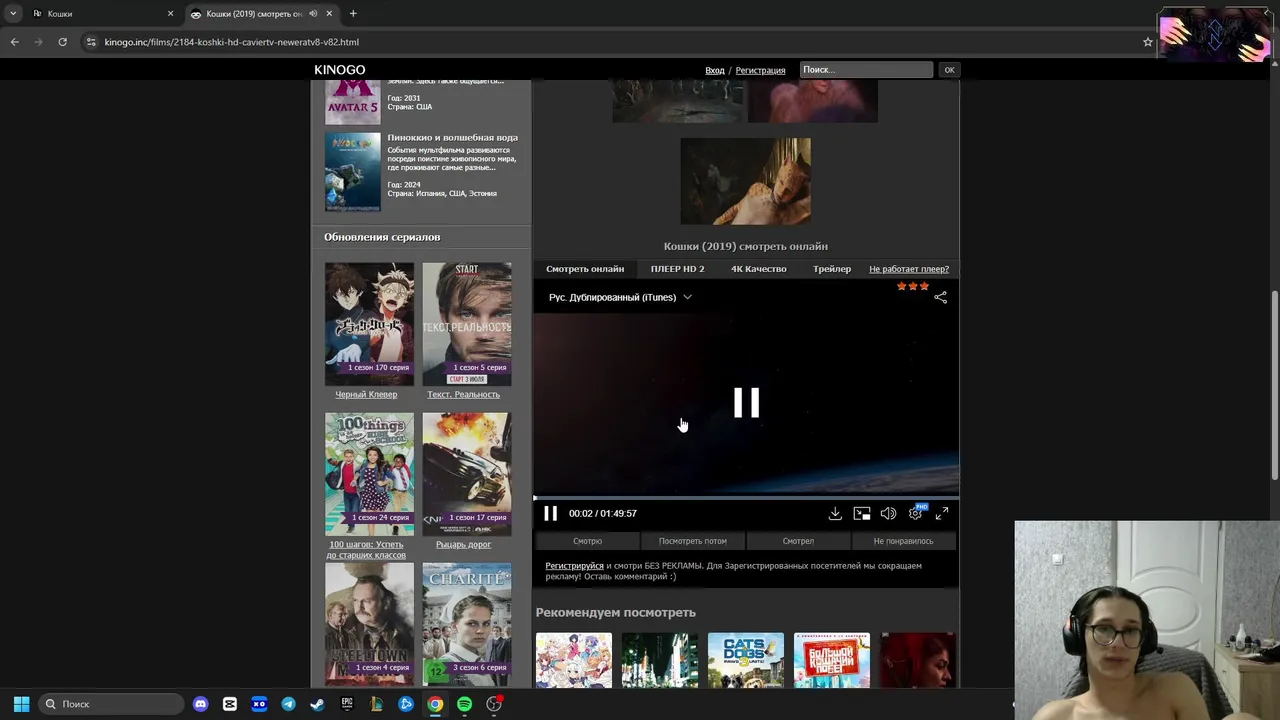This screenshot has height=720, width=1280.
Task: Open Charité series poster
Action: tap(466, 623)
